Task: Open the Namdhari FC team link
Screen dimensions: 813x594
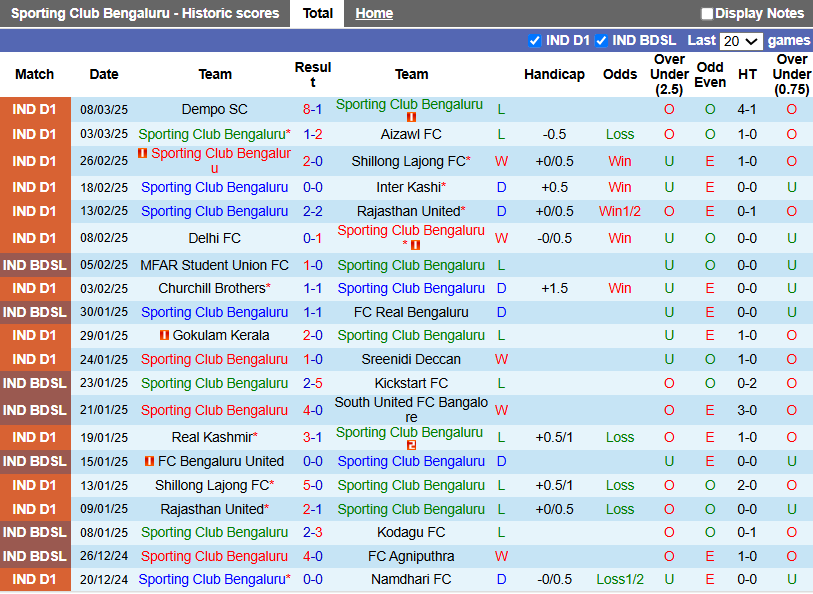Action: 411,579
